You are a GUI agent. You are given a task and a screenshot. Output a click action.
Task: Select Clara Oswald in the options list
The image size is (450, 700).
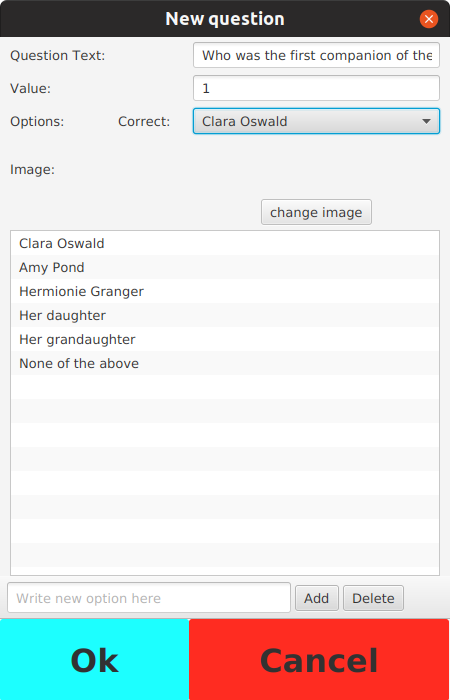tap(225, 243)
